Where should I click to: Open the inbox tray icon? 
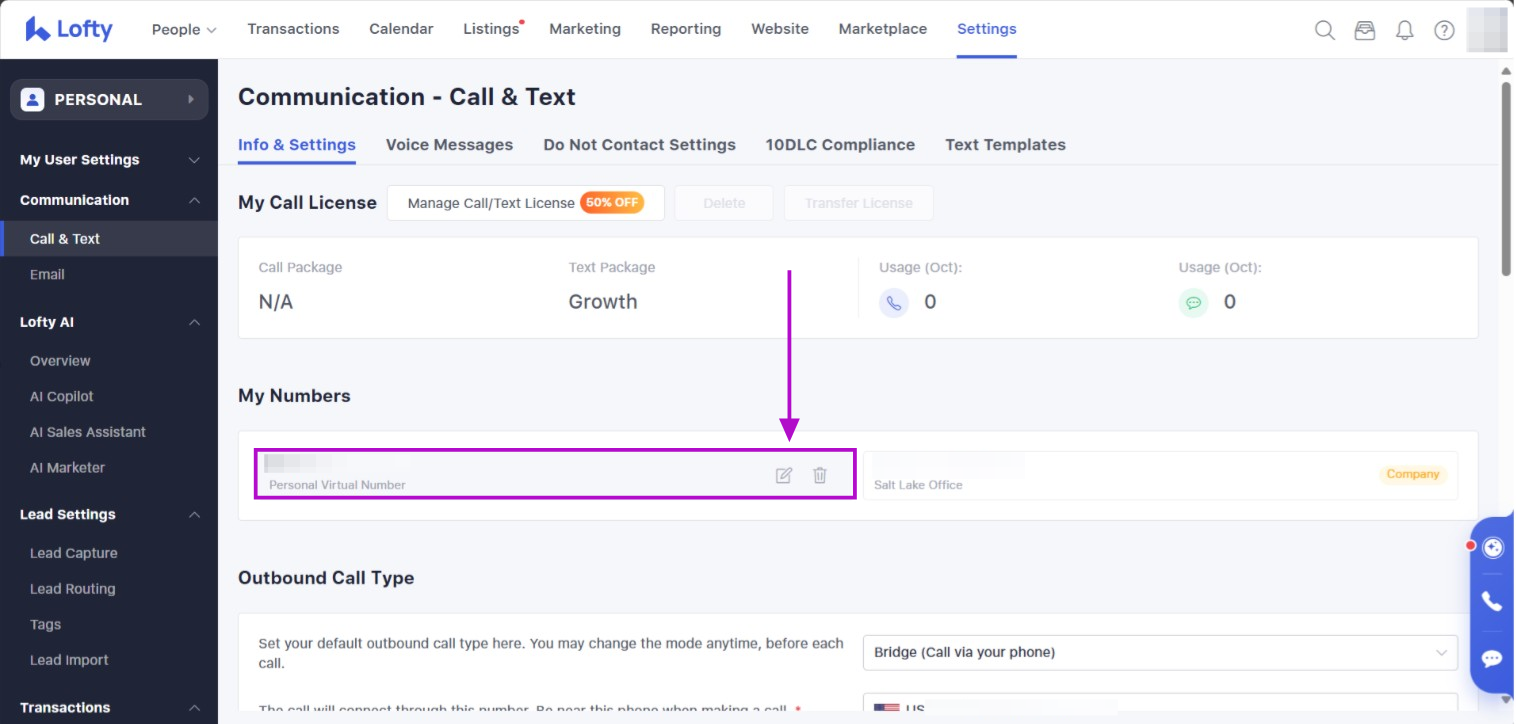click(x=1364, y=30)
